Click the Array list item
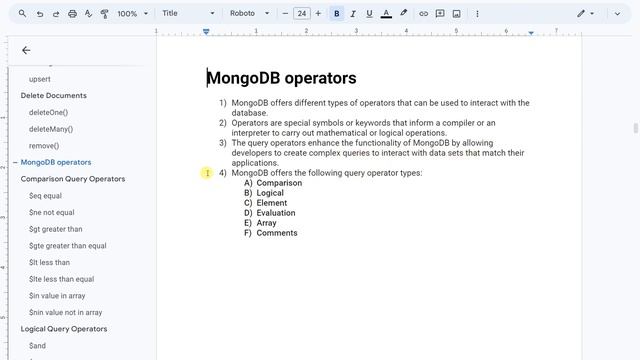The width and height of the screenshot is (640, 360). (x=266, y=223)
